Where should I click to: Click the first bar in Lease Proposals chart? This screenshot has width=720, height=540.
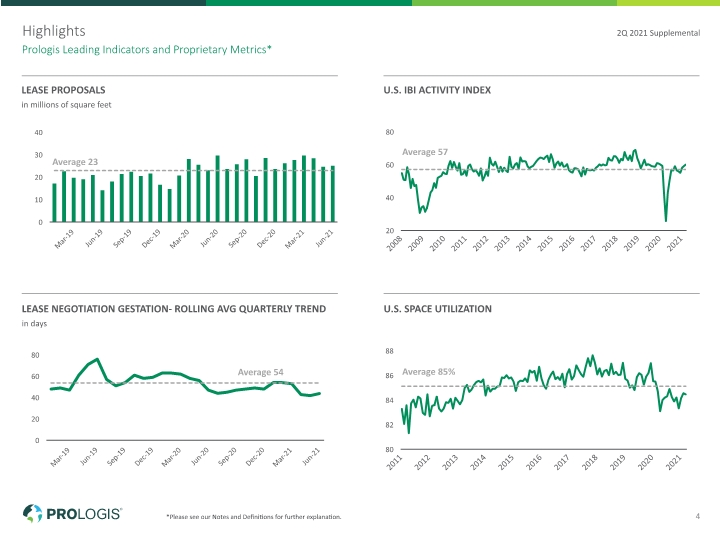(54, 203)
